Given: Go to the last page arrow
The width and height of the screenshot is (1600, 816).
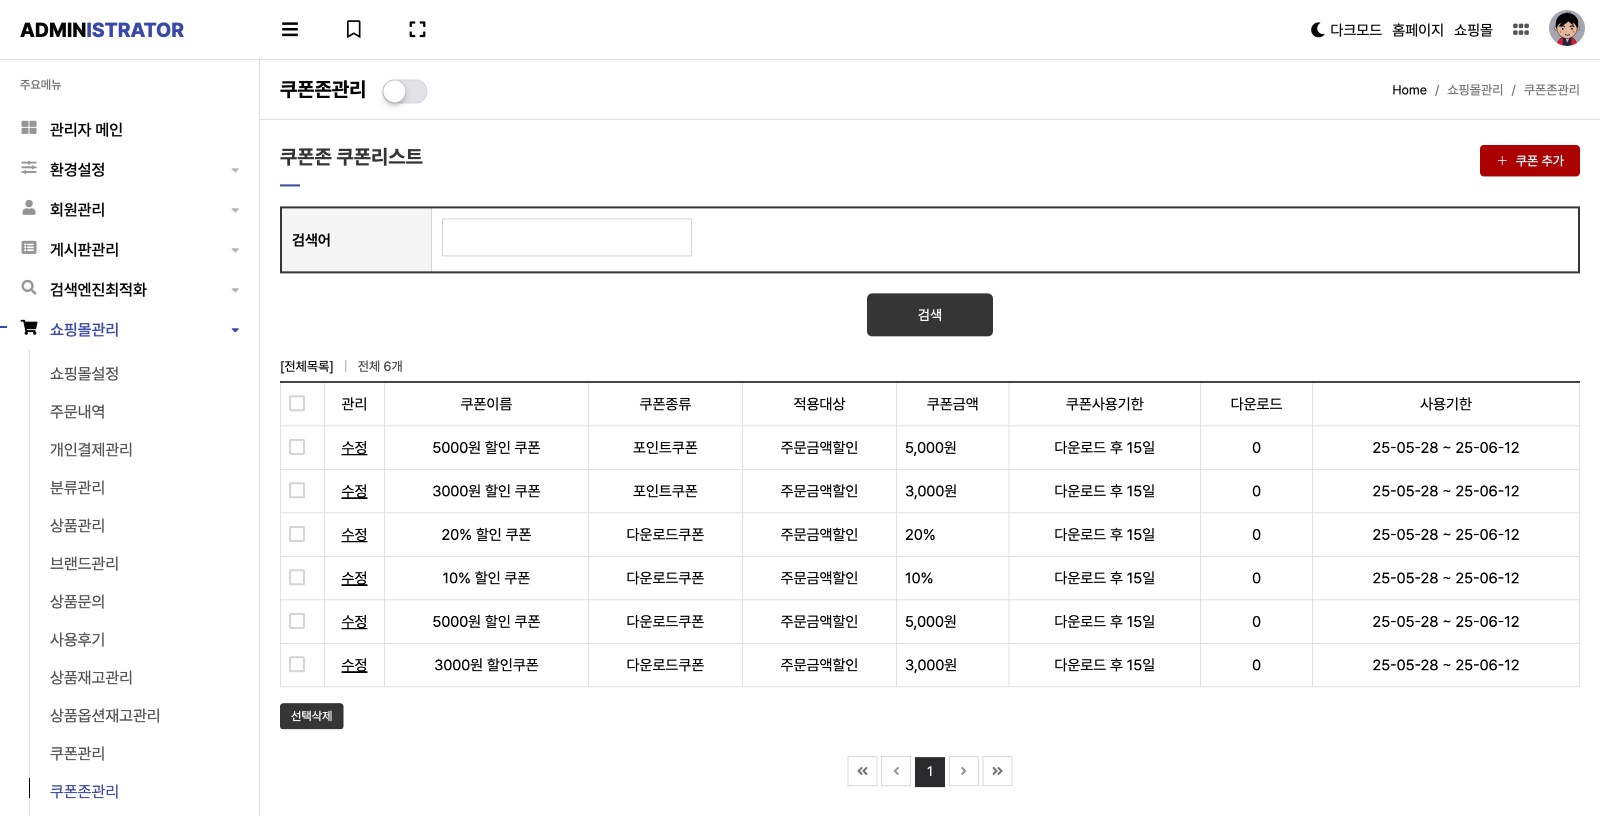Looking at the screenshot, I should coord(997,771).
